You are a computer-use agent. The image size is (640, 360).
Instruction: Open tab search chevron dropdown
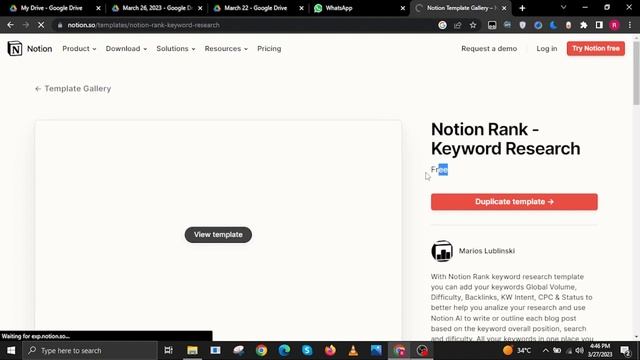[563, 8]
